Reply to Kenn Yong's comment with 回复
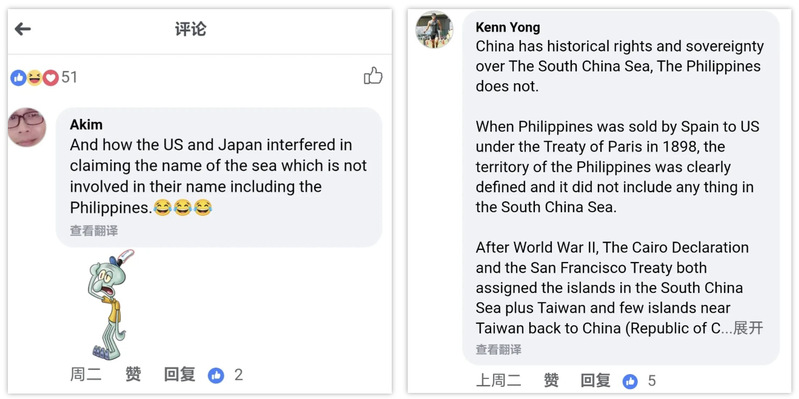Image resolution: width=799 pixels, height=399 pixels. tap(595, 380)
